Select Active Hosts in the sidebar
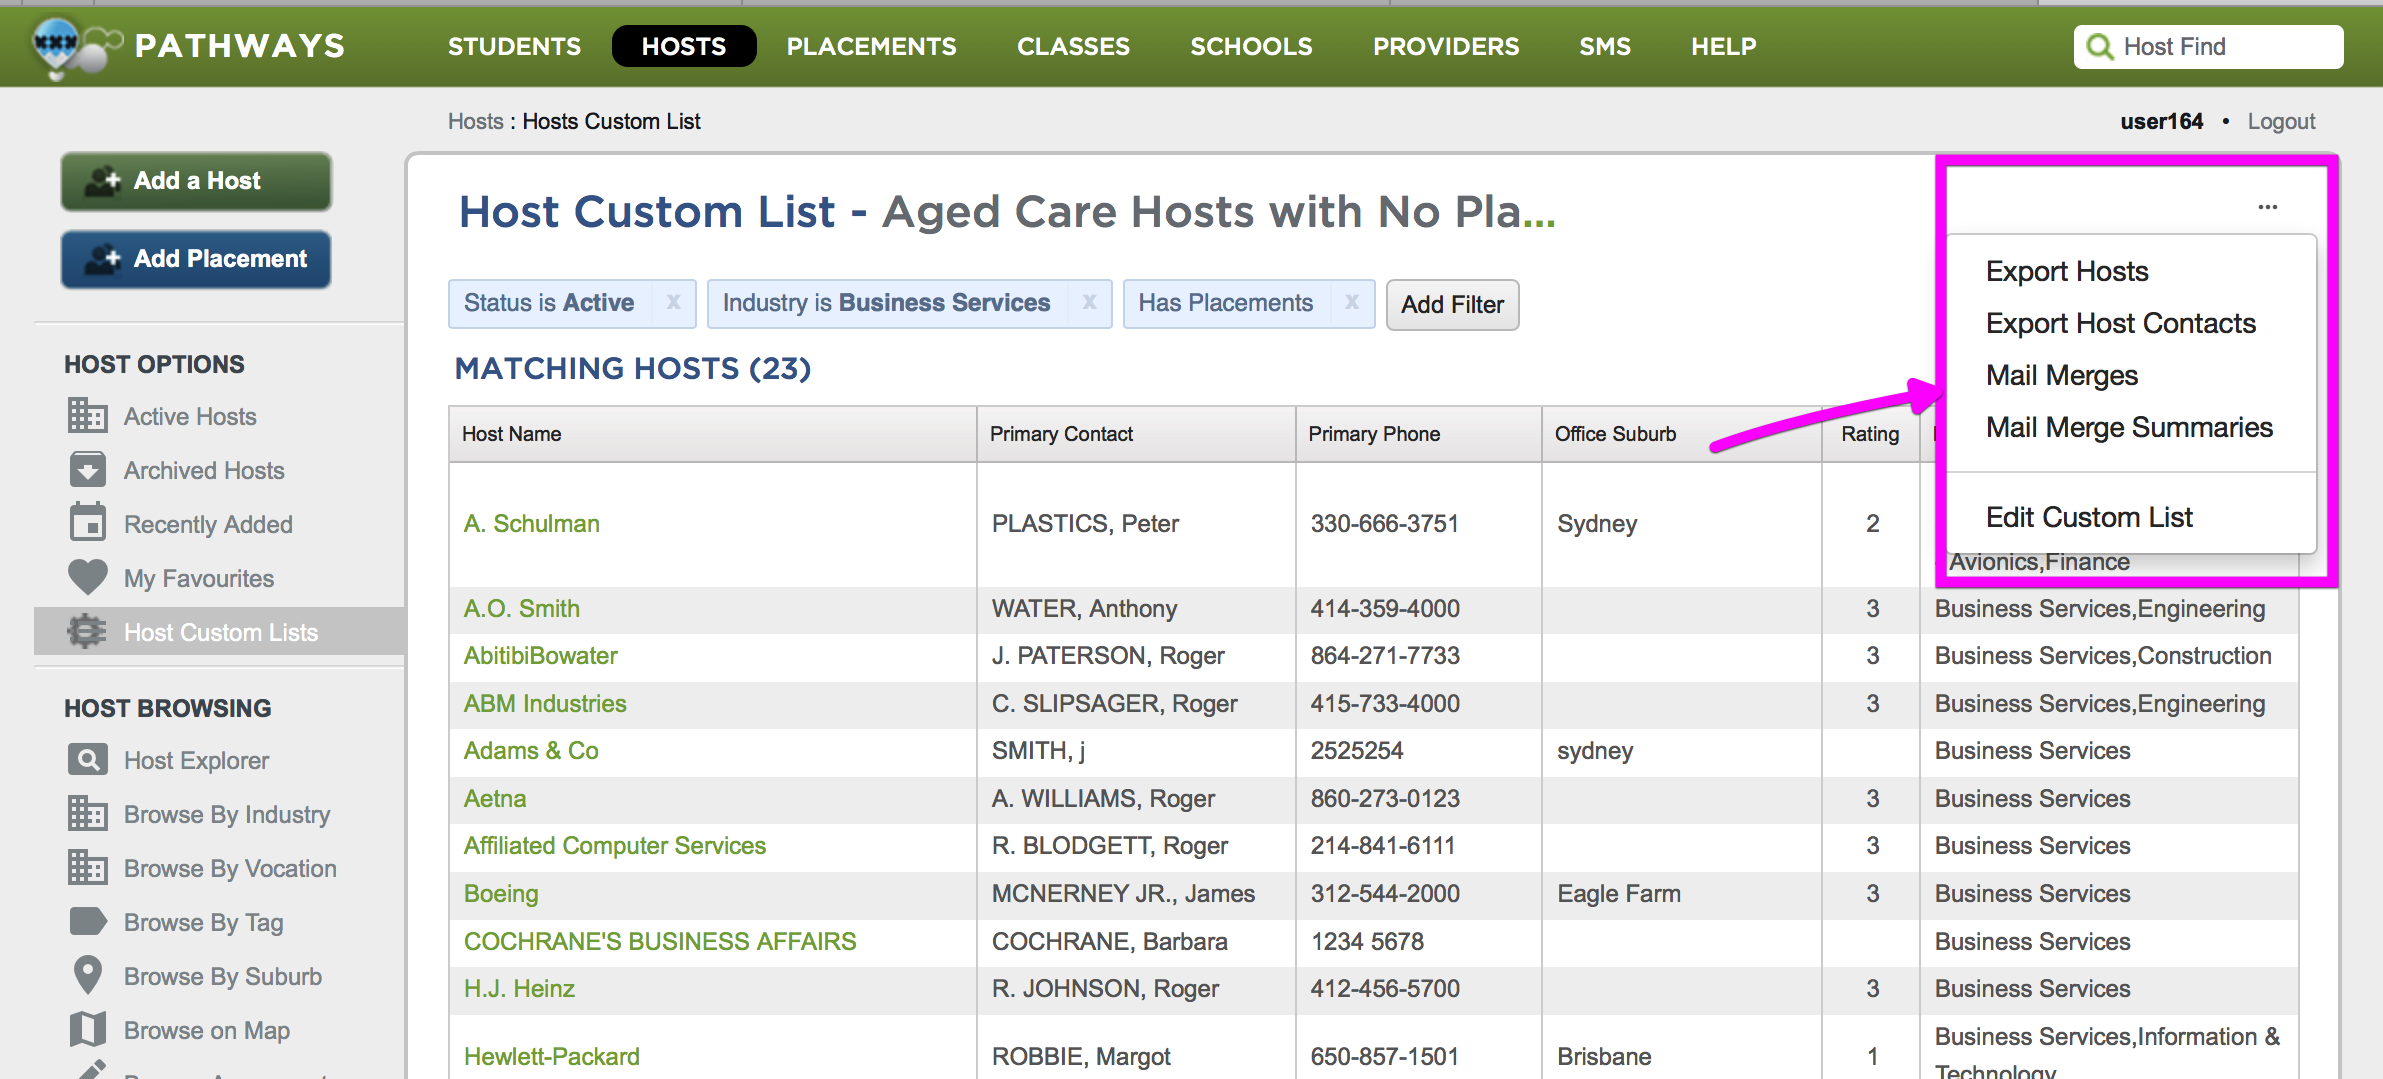Viewport: 2383px width, 1079px height. (x=189, y=416)
